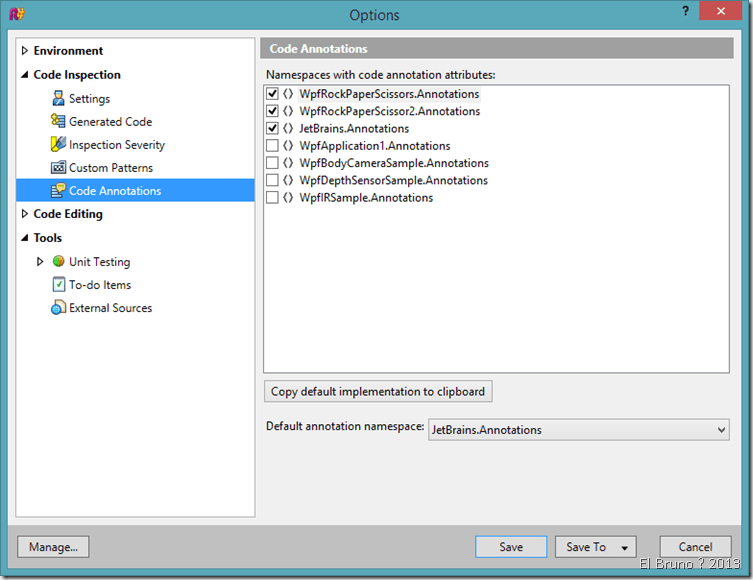
Task: Enable the WpfApplication1.Annotations checkbox
Action: [x=272, y=146]
